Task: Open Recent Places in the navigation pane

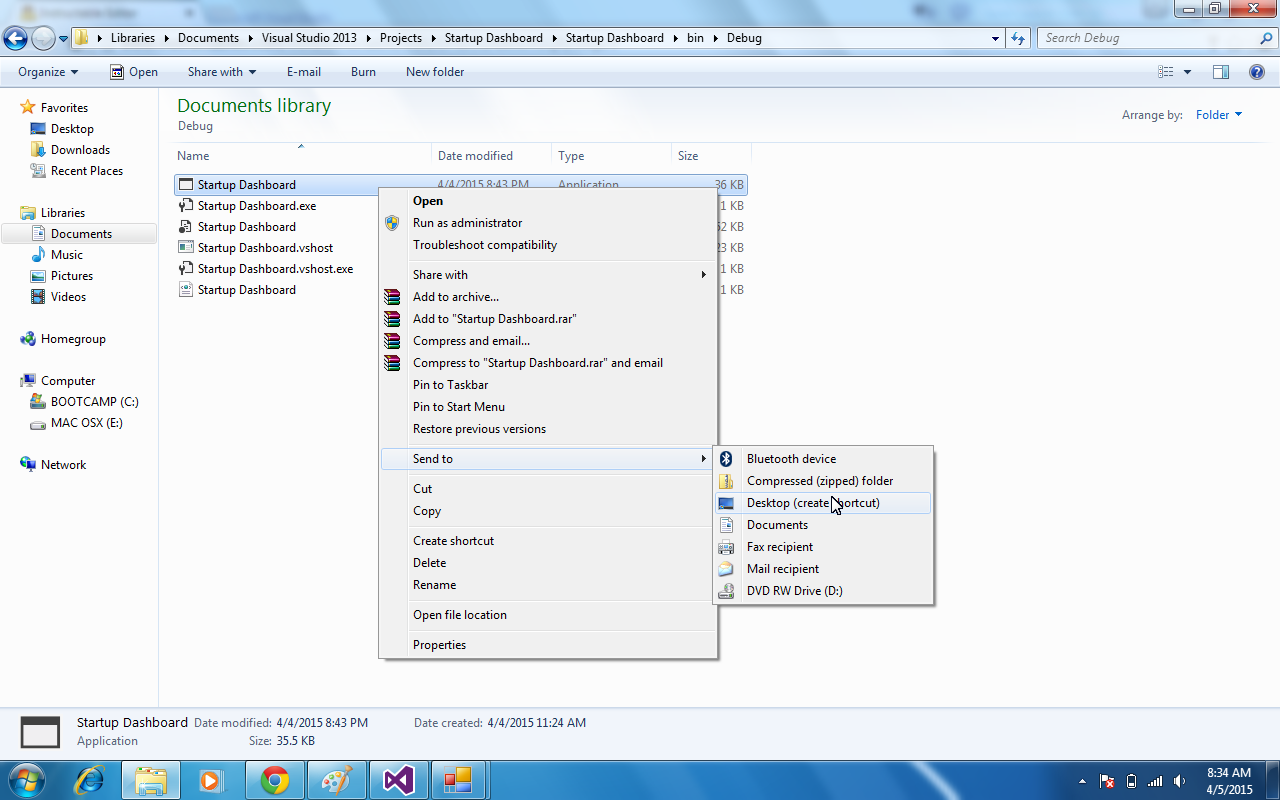Action: pyautogui.click(x=87, y=171)
